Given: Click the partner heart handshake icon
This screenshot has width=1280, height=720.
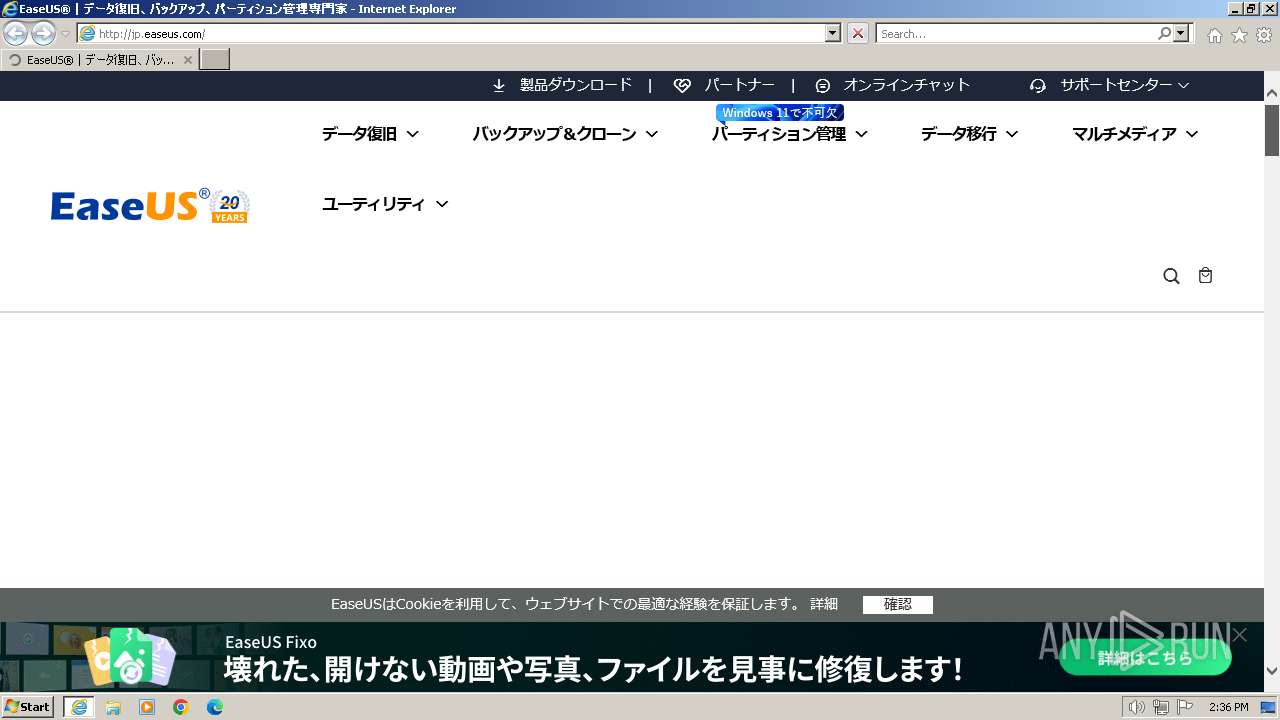Looking at the screenshot, I should pos(682,86).
